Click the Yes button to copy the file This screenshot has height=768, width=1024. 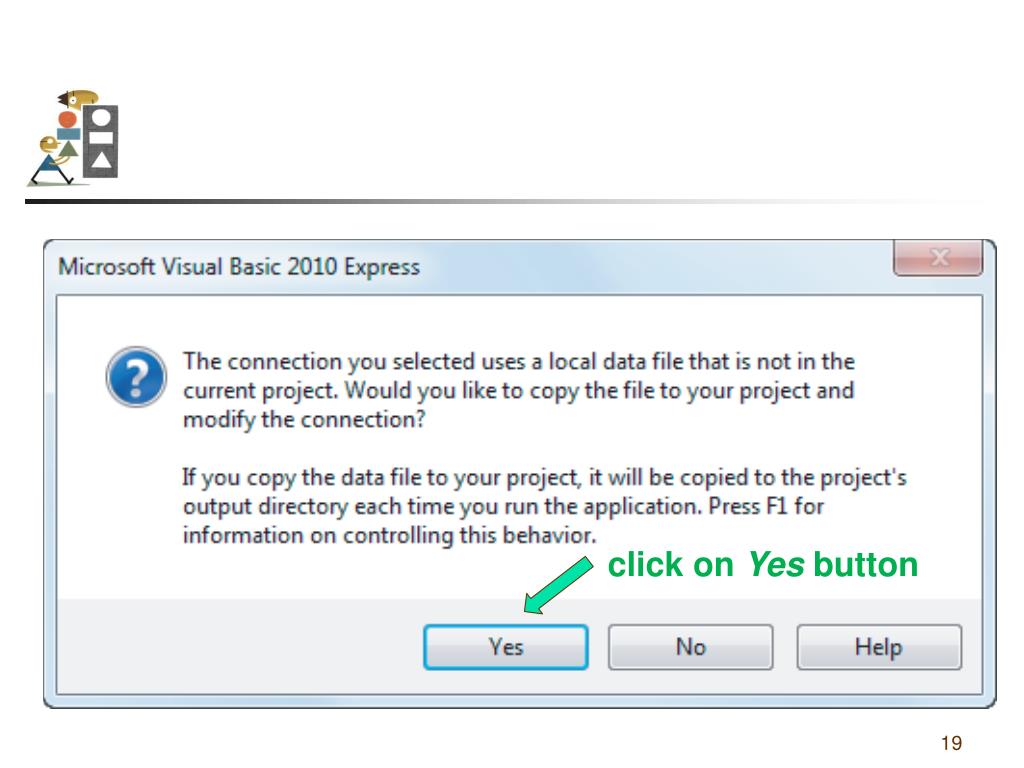(x=505, y=647)
